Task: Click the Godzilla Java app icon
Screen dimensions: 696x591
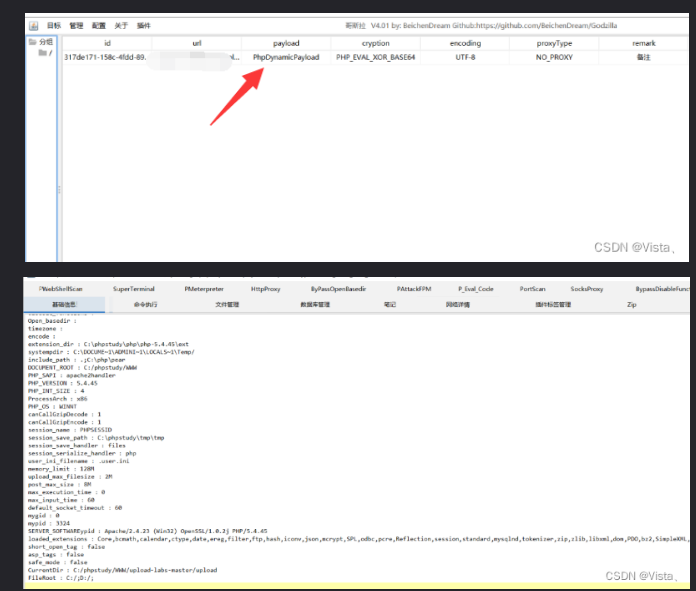Action: coord(34,26)
